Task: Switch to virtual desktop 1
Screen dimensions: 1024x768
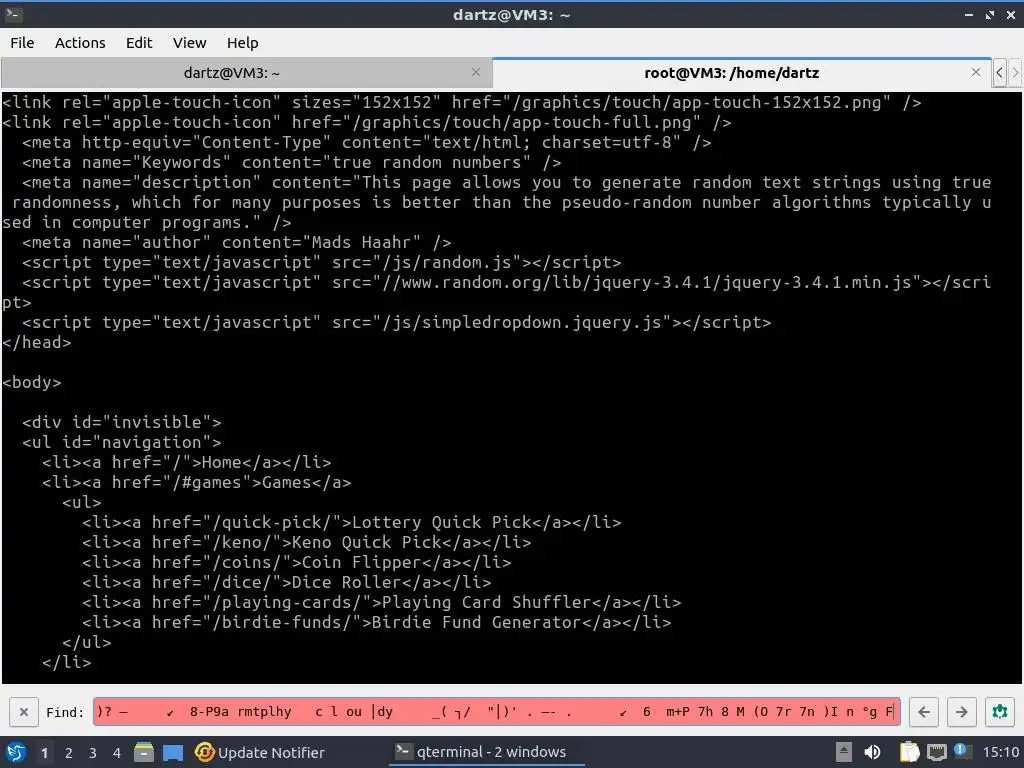Action: pyautogui.click(x=44, y=753)
